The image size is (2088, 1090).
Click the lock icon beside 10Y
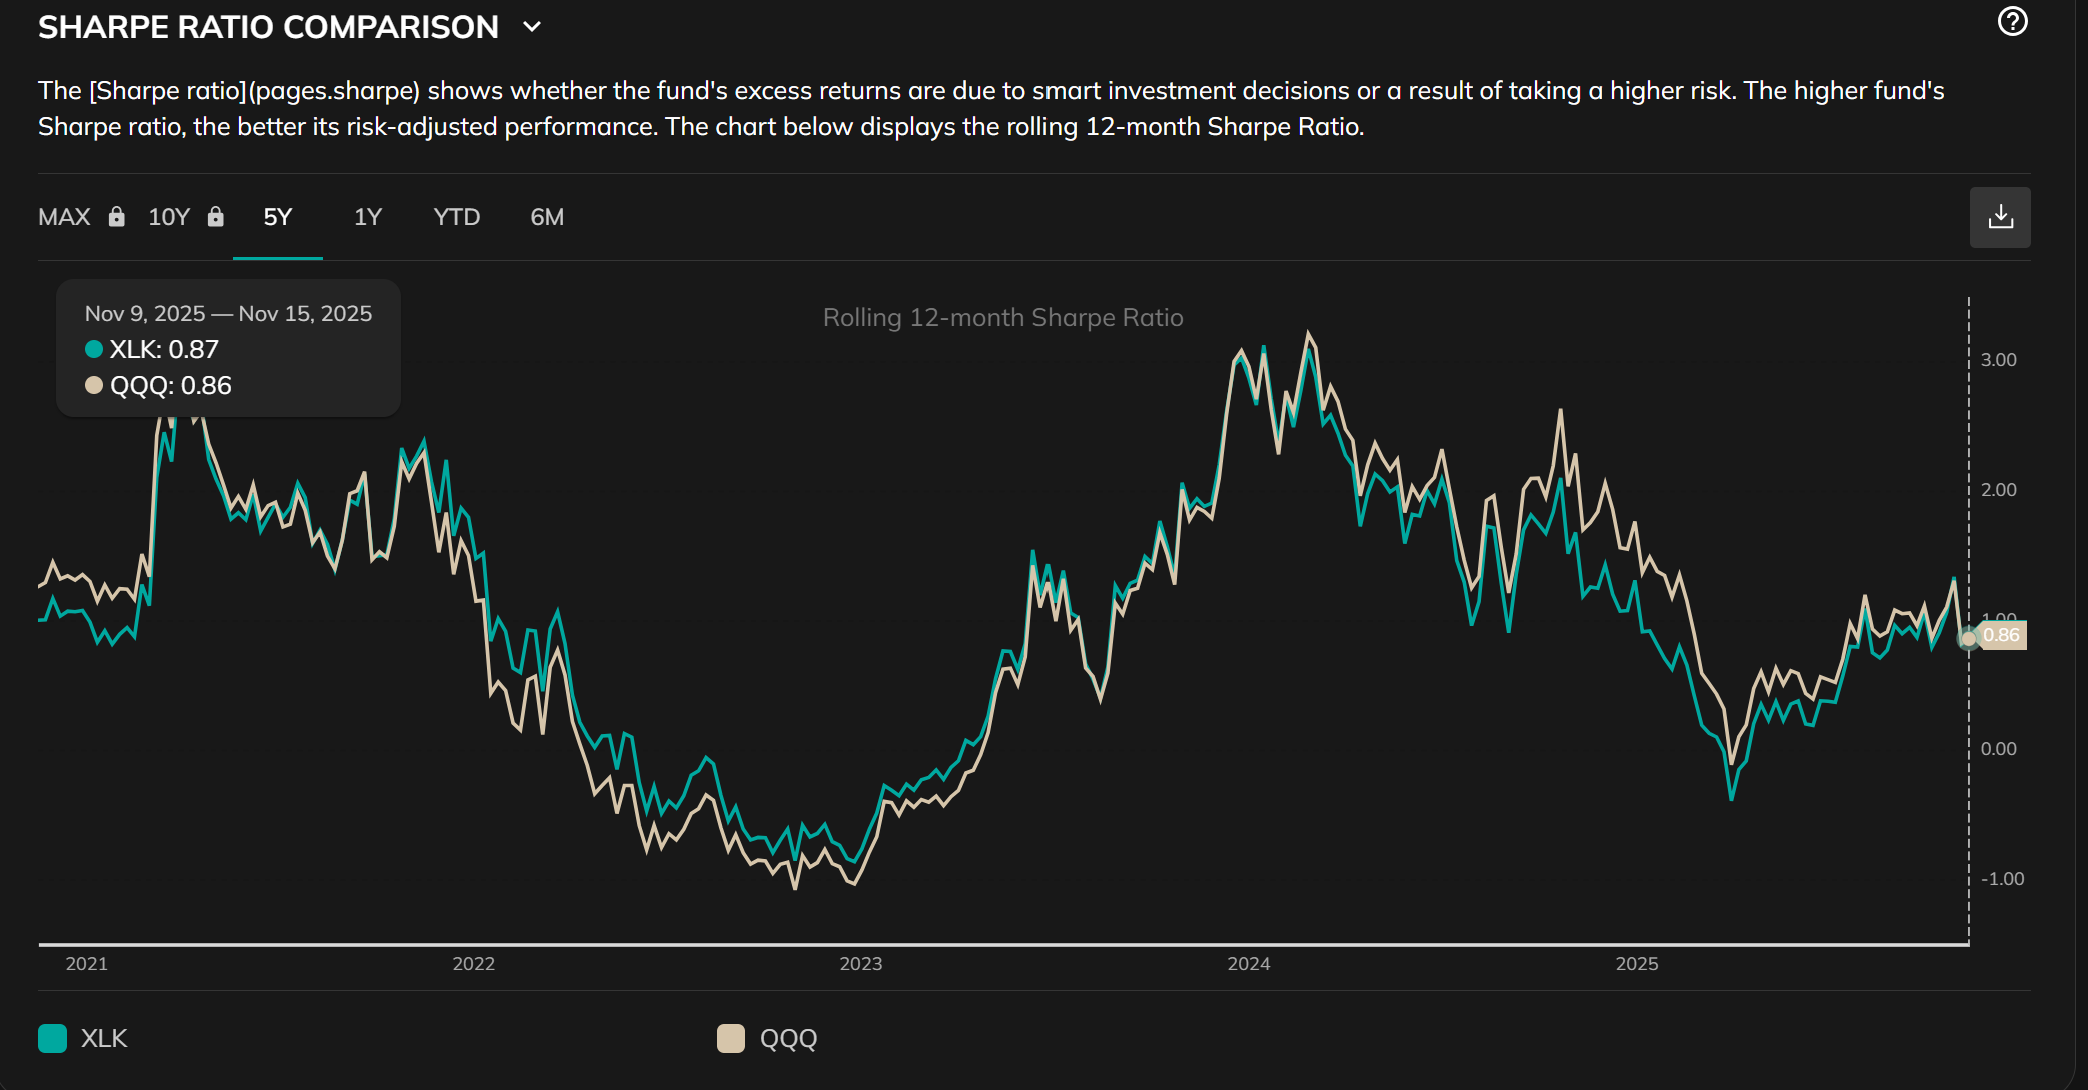[x=216, y=216]
